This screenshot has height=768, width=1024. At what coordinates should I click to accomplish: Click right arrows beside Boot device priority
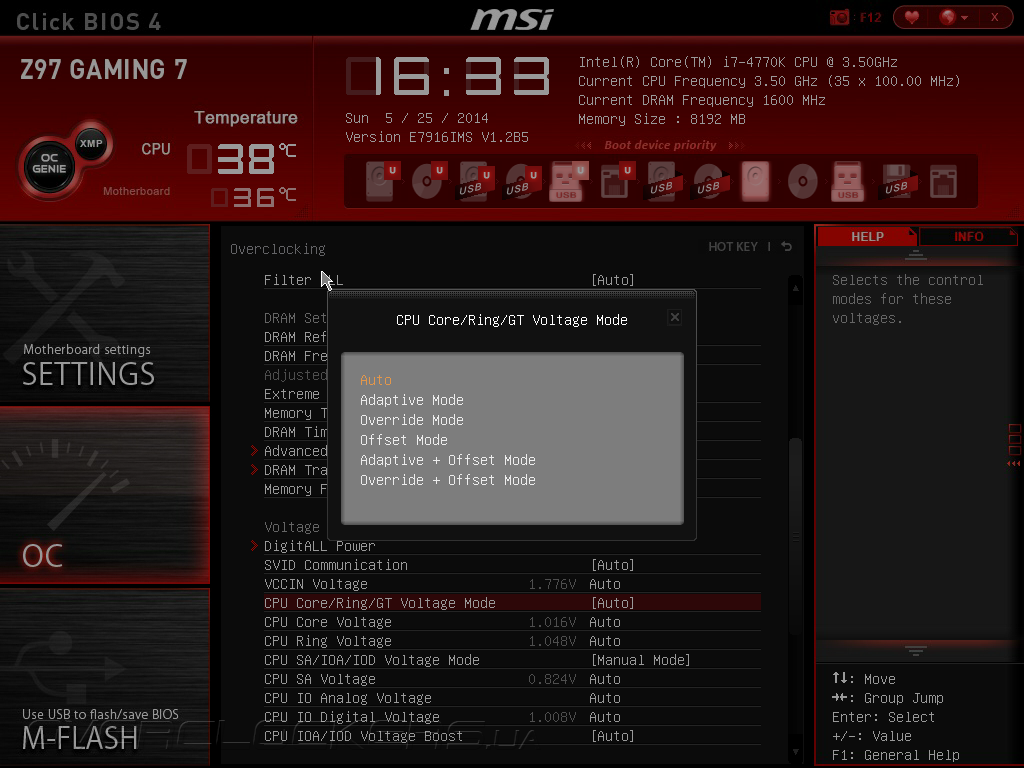736,145
